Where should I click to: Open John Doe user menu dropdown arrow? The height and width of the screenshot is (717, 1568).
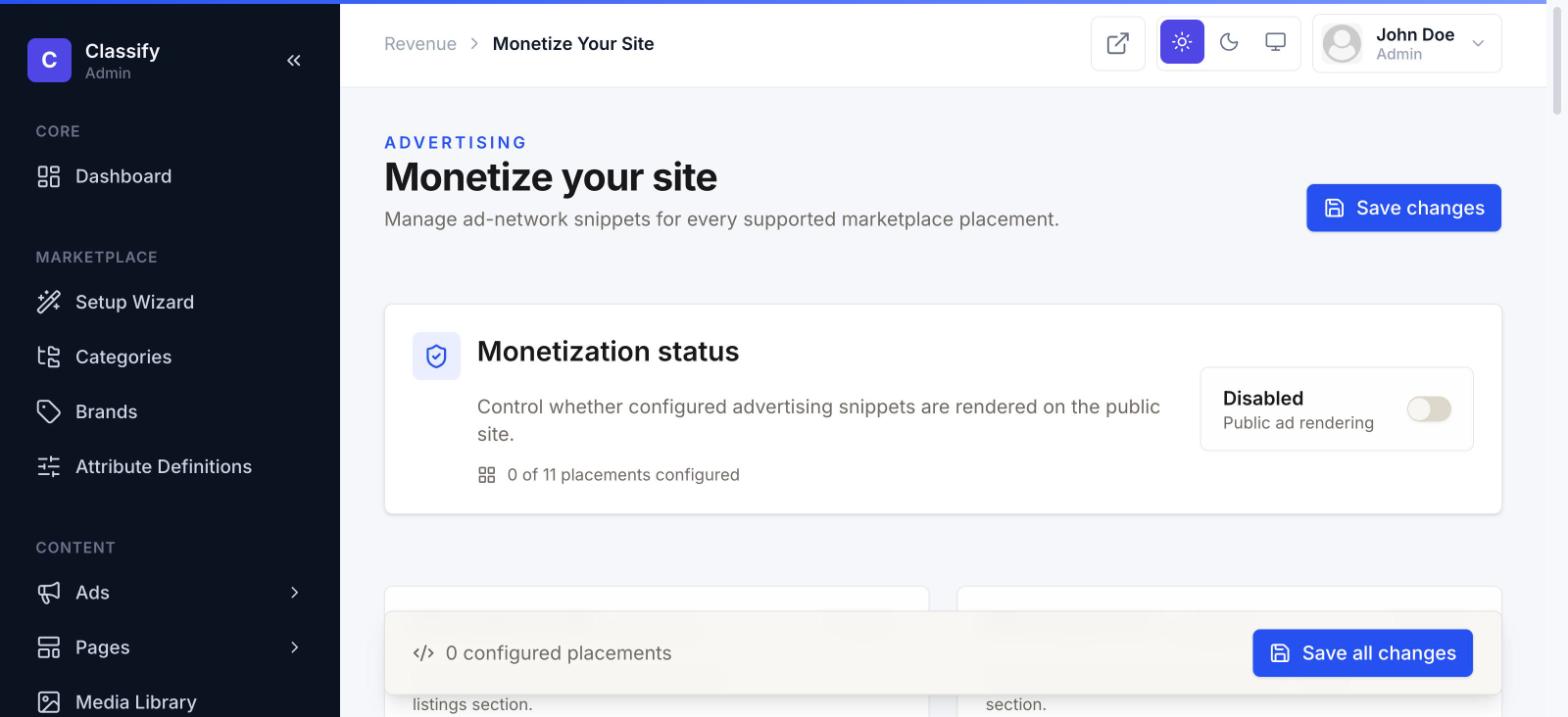[x=1478, y=43]
